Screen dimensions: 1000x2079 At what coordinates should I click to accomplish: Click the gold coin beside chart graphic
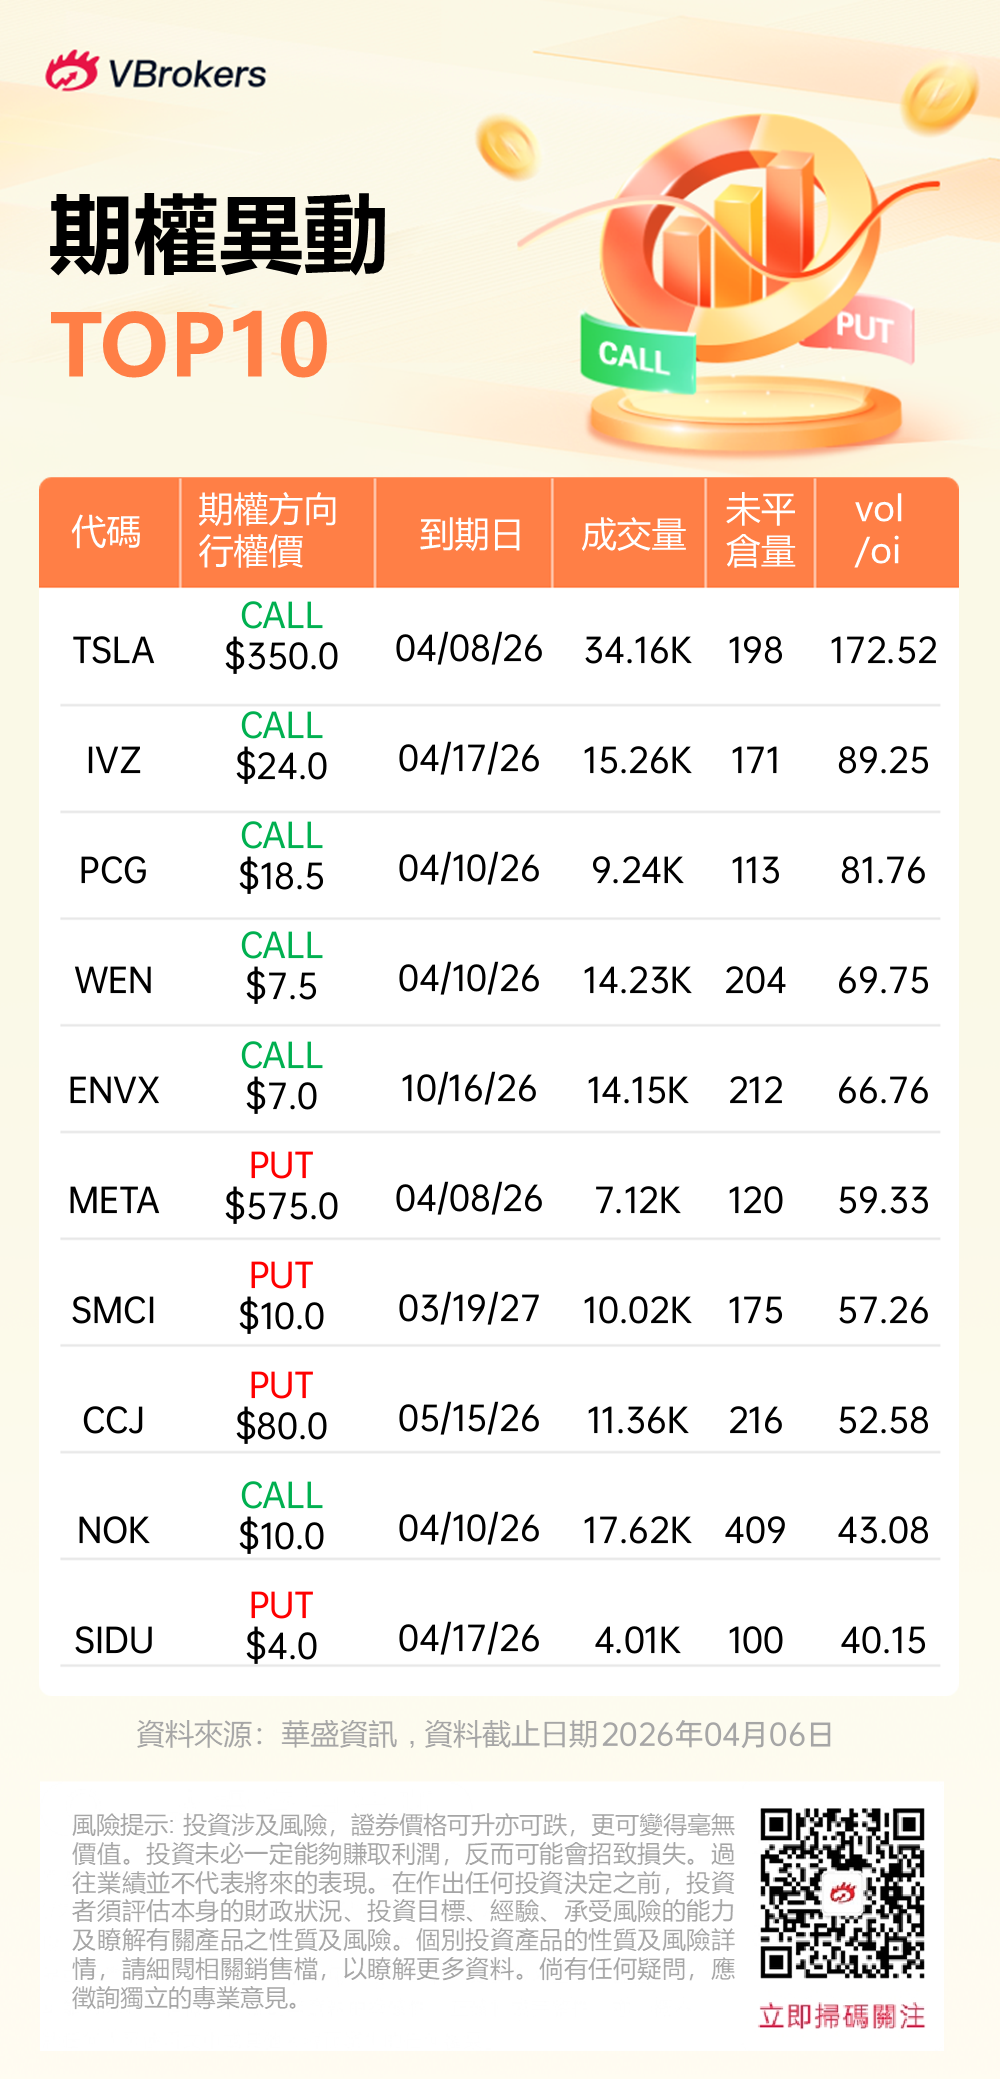tap(508, 147)
